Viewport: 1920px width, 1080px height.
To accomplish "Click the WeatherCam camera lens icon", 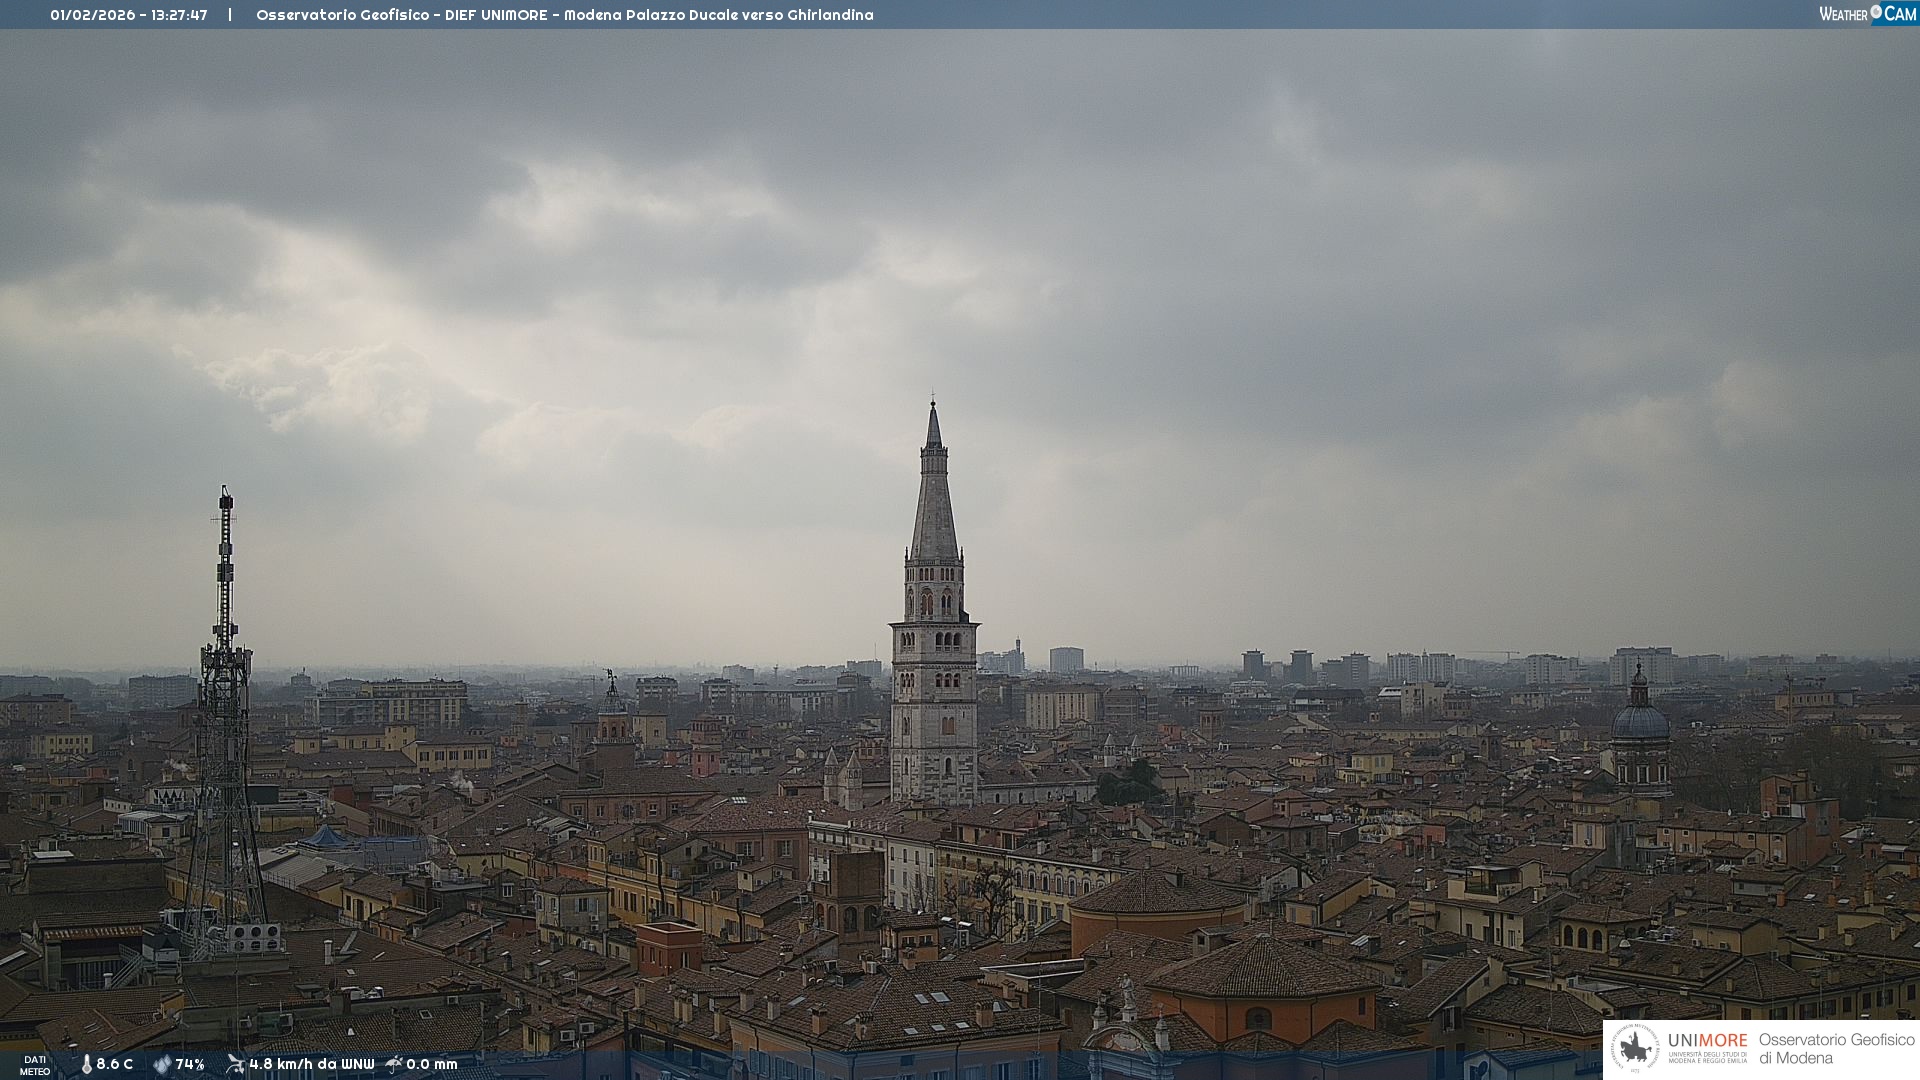I will click(x=1876, y=12).
